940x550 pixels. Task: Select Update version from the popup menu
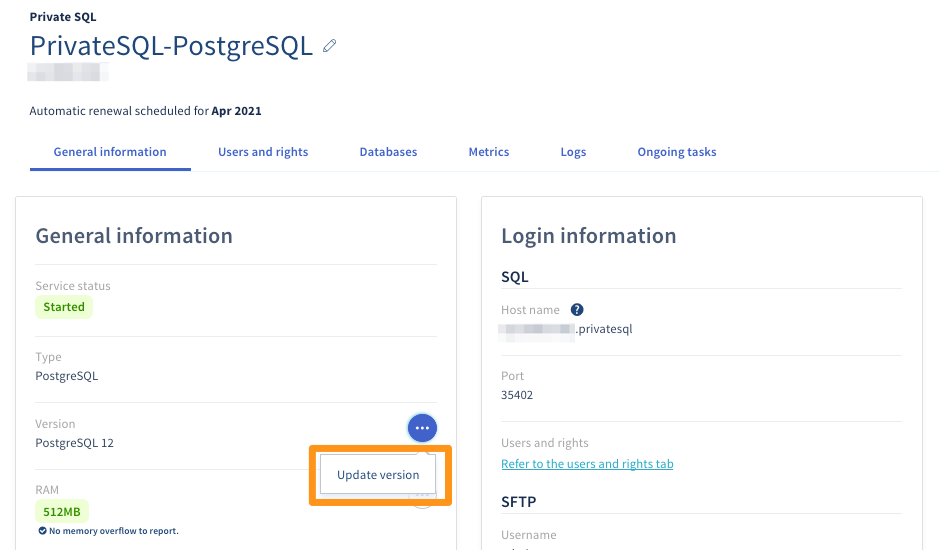(378, 475)
